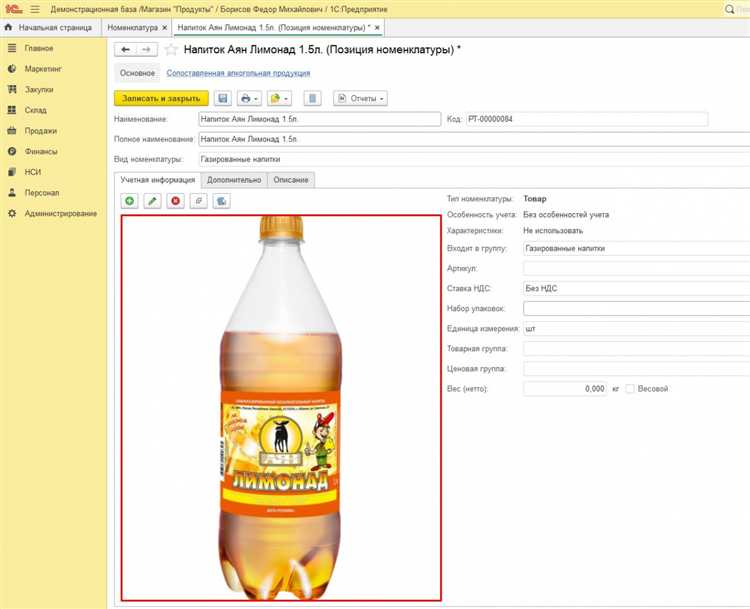
Task: Go back with the left arrow button
Action: click(x=125, y=49)
